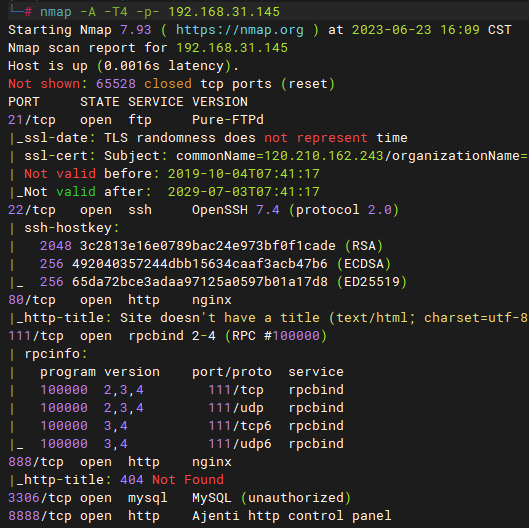Click Ajenti http control panel text
529x528 pixels.
(x=292, y=516)
